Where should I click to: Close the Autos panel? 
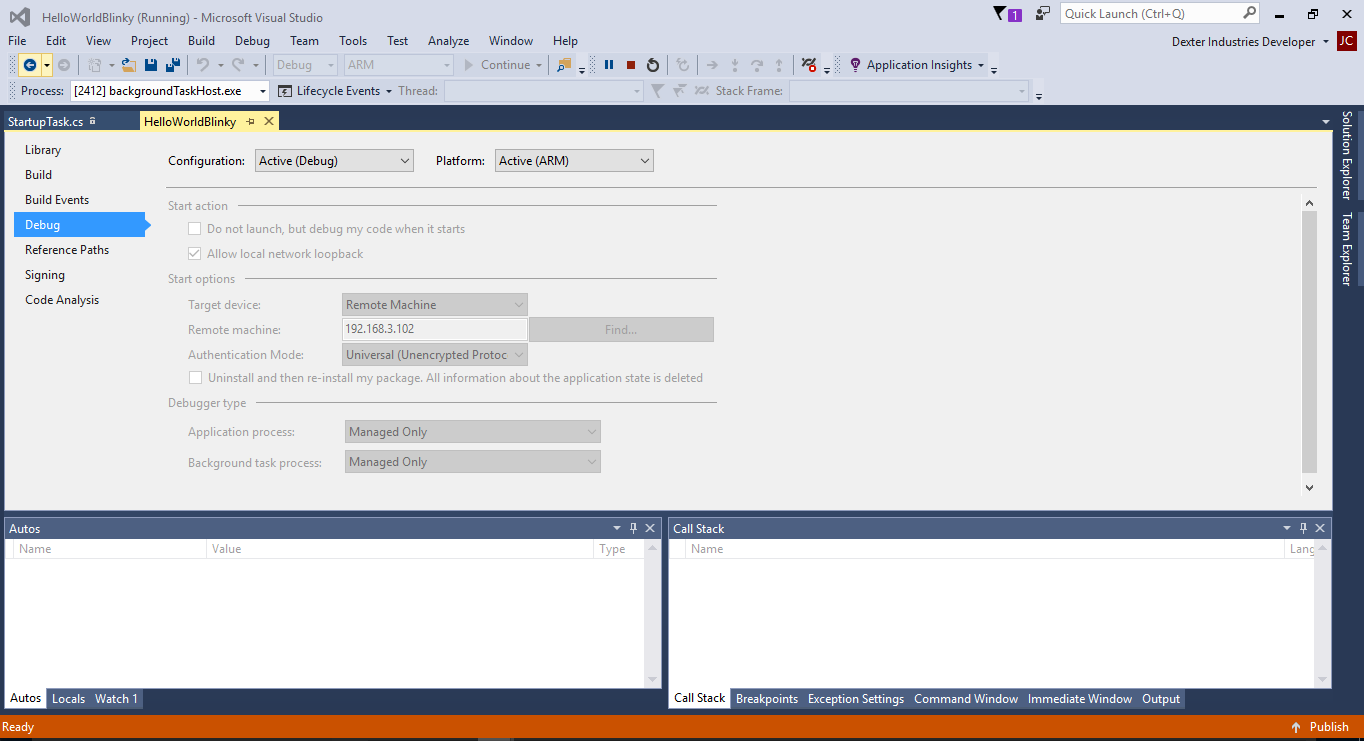pos(650,528)
